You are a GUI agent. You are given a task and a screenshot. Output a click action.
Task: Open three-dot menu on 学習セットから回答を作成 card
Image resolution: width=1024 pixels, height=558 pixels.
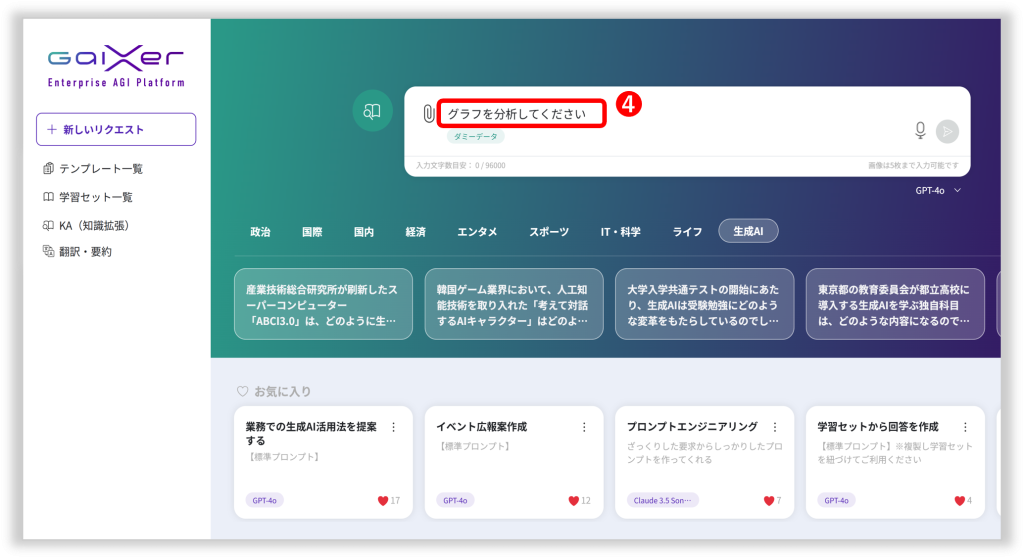pyautogui.click(x=966, y=427)
